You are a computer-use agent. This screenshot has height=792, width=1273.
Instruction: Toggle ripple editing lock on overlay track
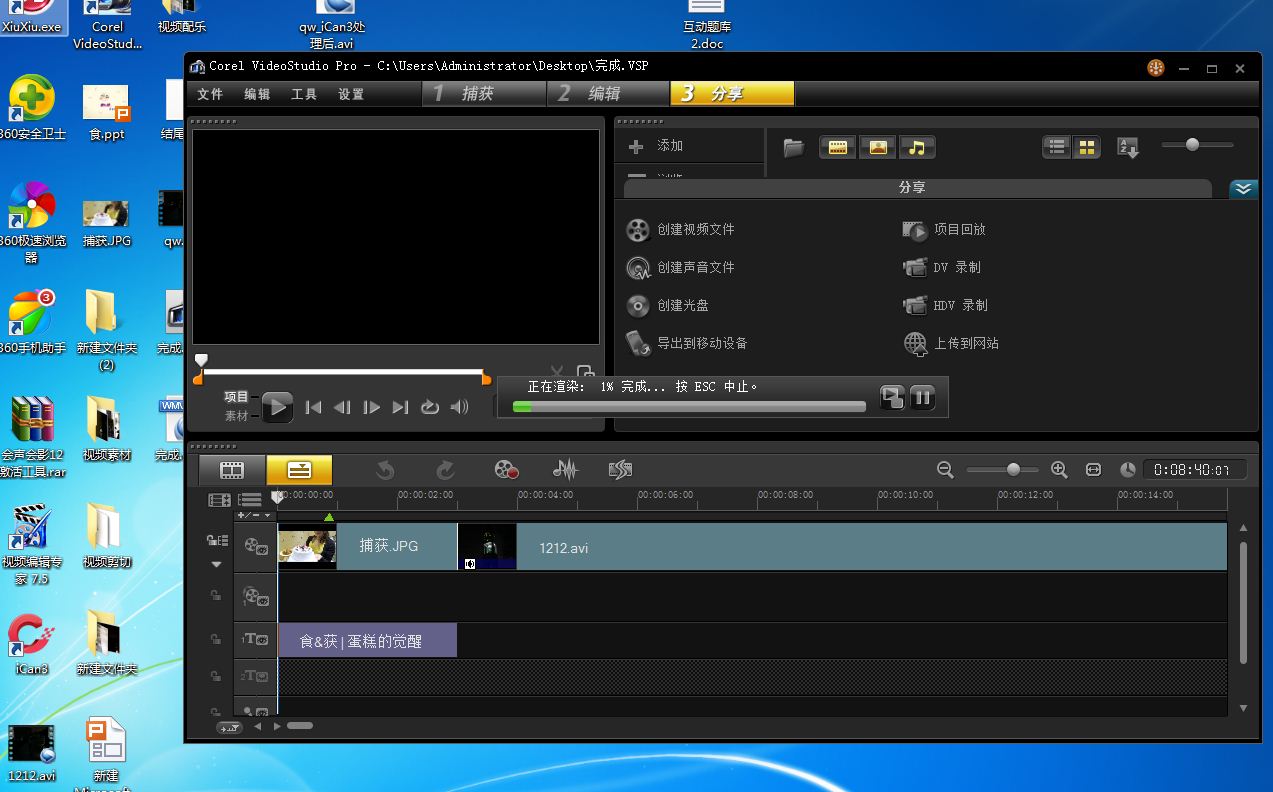(x=215, y=596)
